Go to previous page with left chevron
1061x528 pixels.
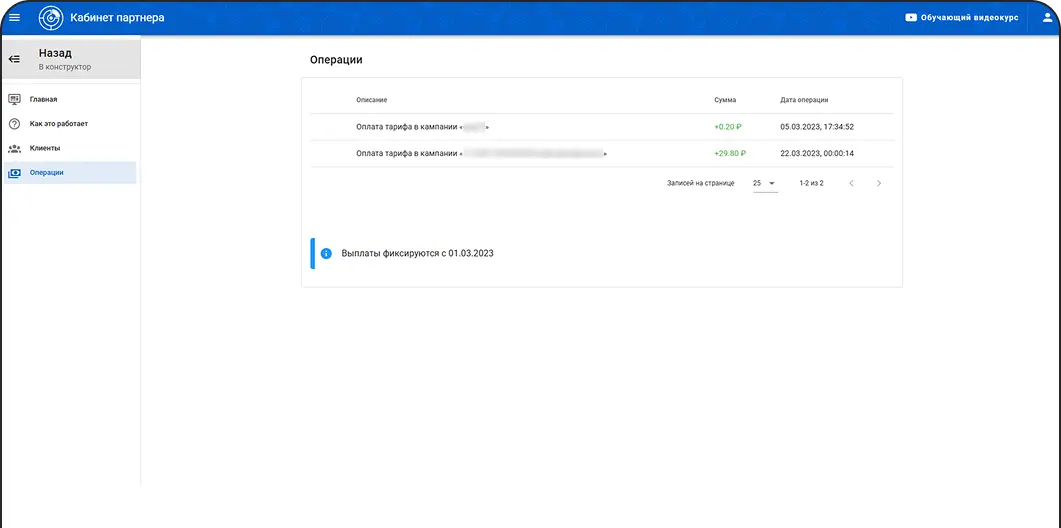(x=851, y=184)
